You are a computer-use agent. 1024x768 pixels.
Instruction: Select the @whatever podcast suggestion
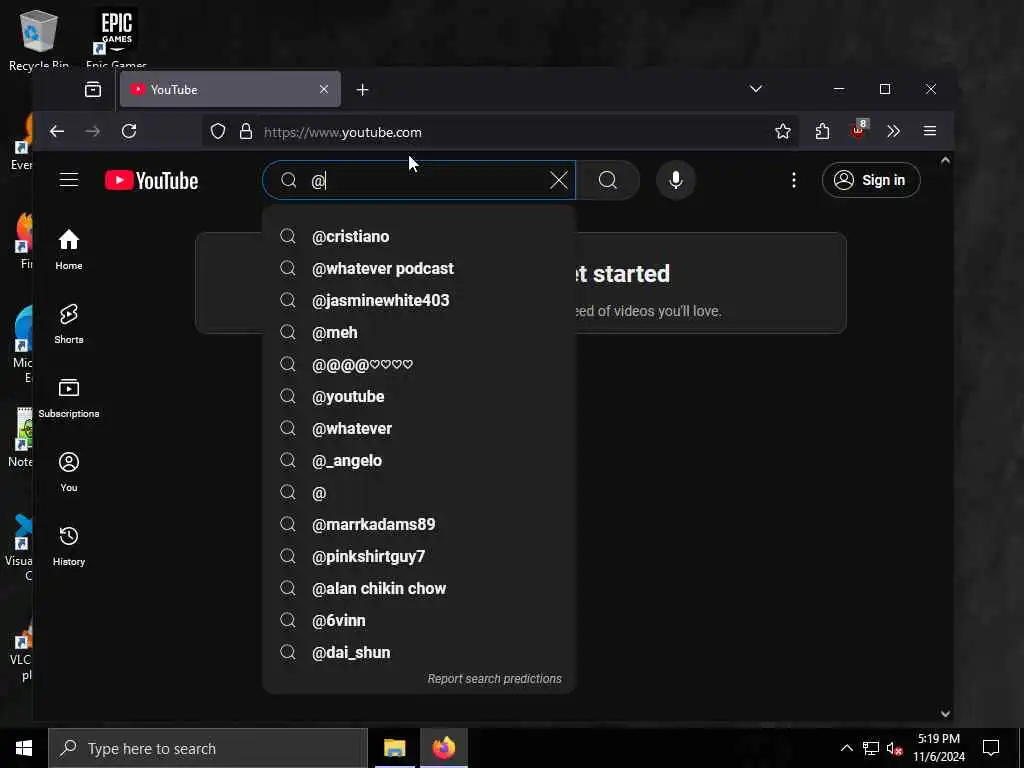click(x=419, y=268)
